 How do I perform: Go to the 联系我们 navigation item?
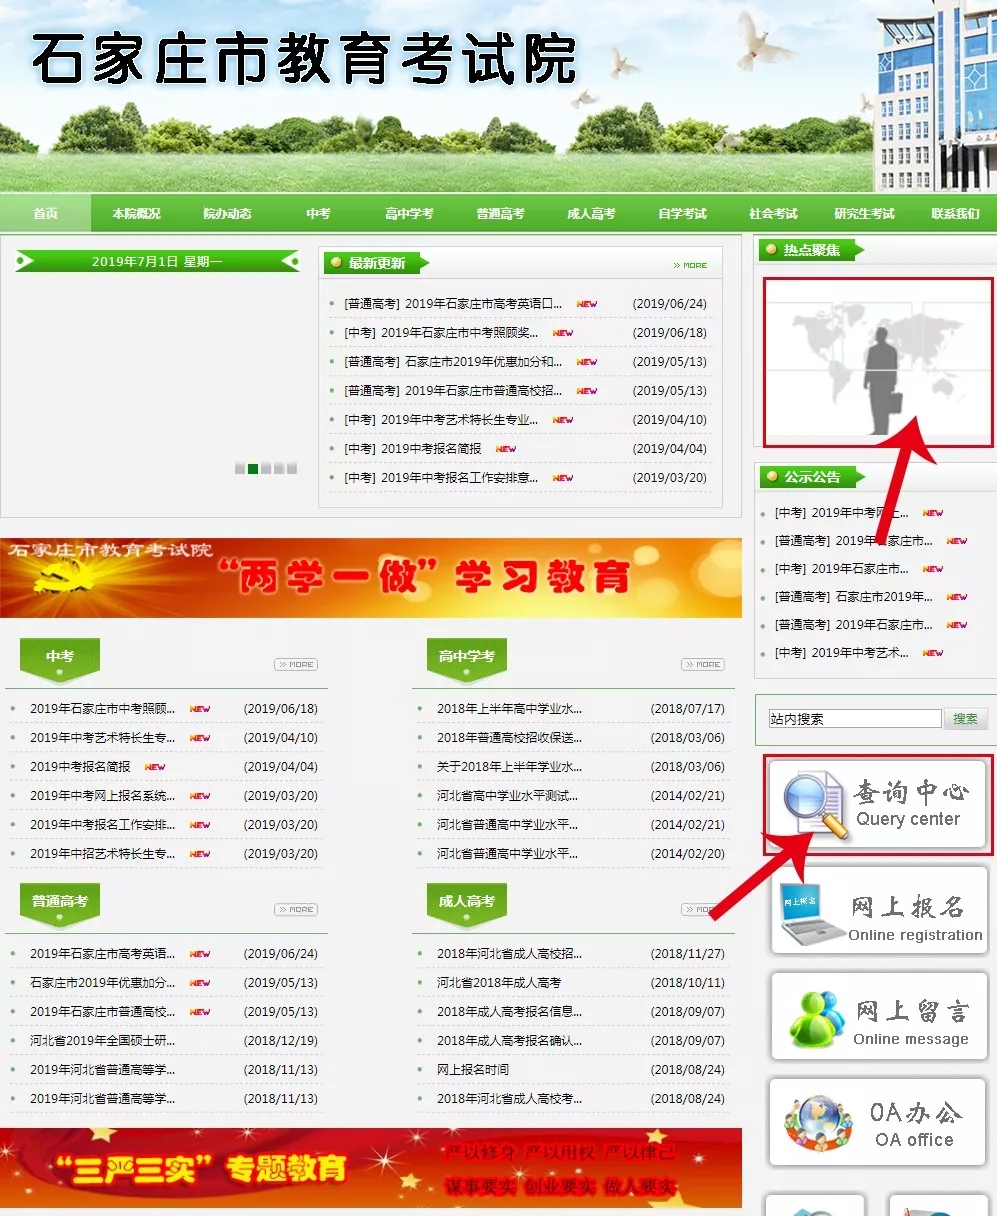coord(955,213)
